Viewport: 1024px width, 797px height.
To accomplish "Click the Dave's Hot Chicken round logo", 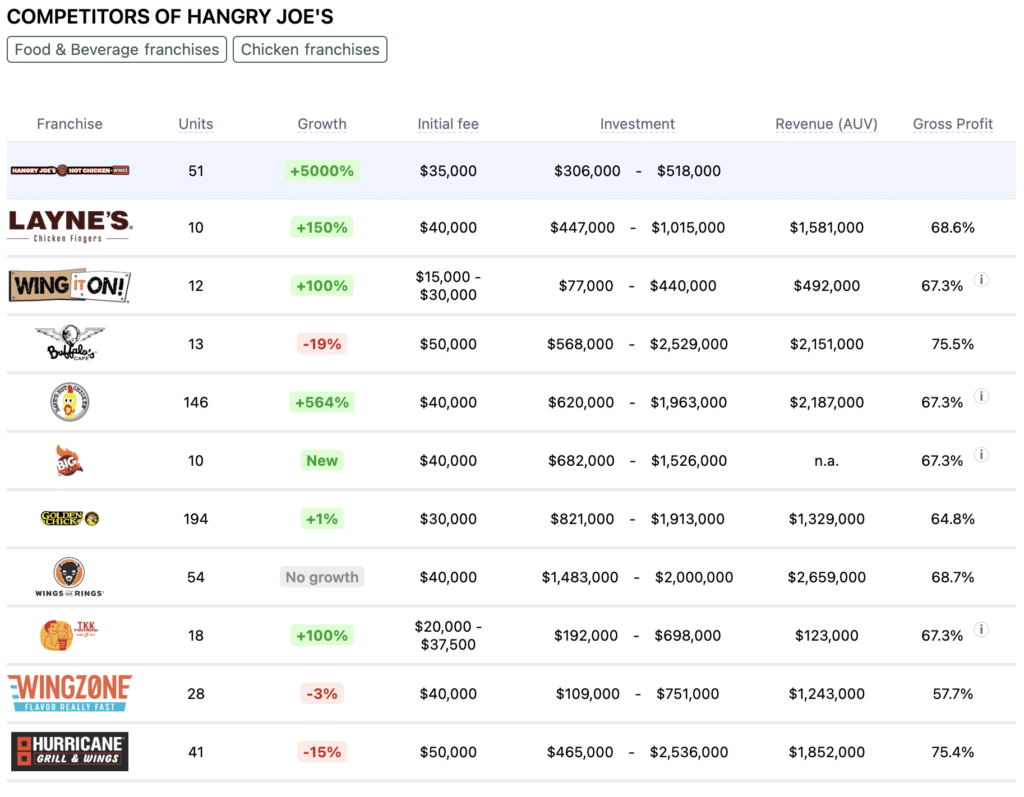I will 70,402.
